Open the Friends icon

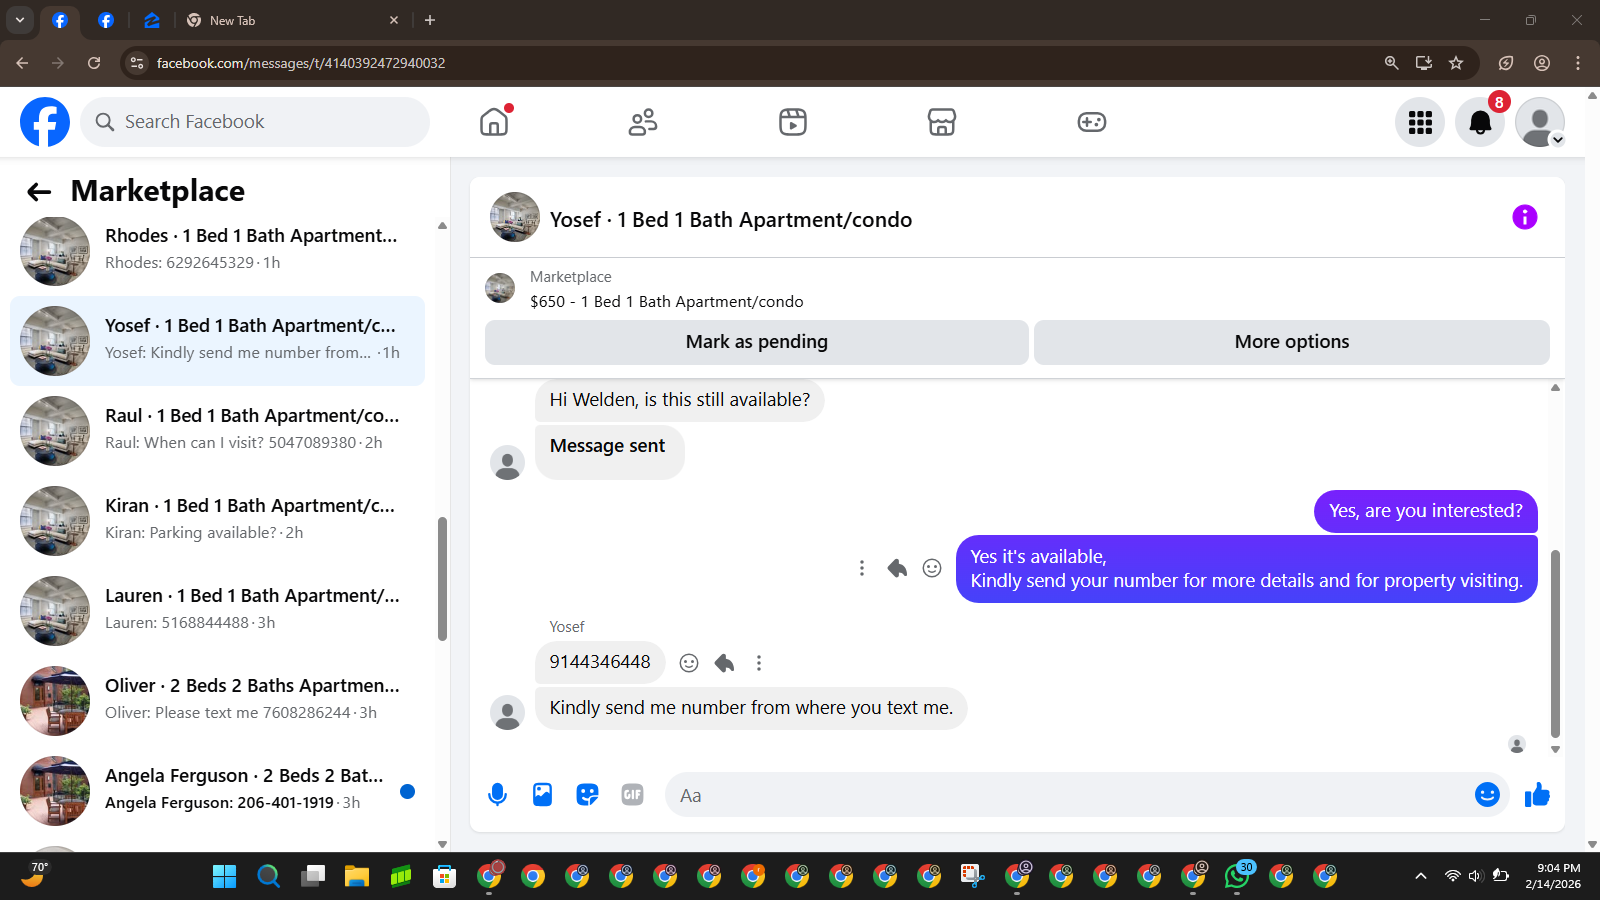point(643,122)
